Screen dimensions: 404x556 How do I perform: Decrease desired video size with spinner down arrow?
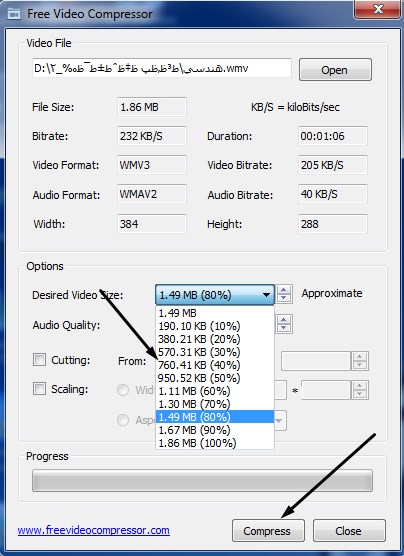tap(283, 298)
